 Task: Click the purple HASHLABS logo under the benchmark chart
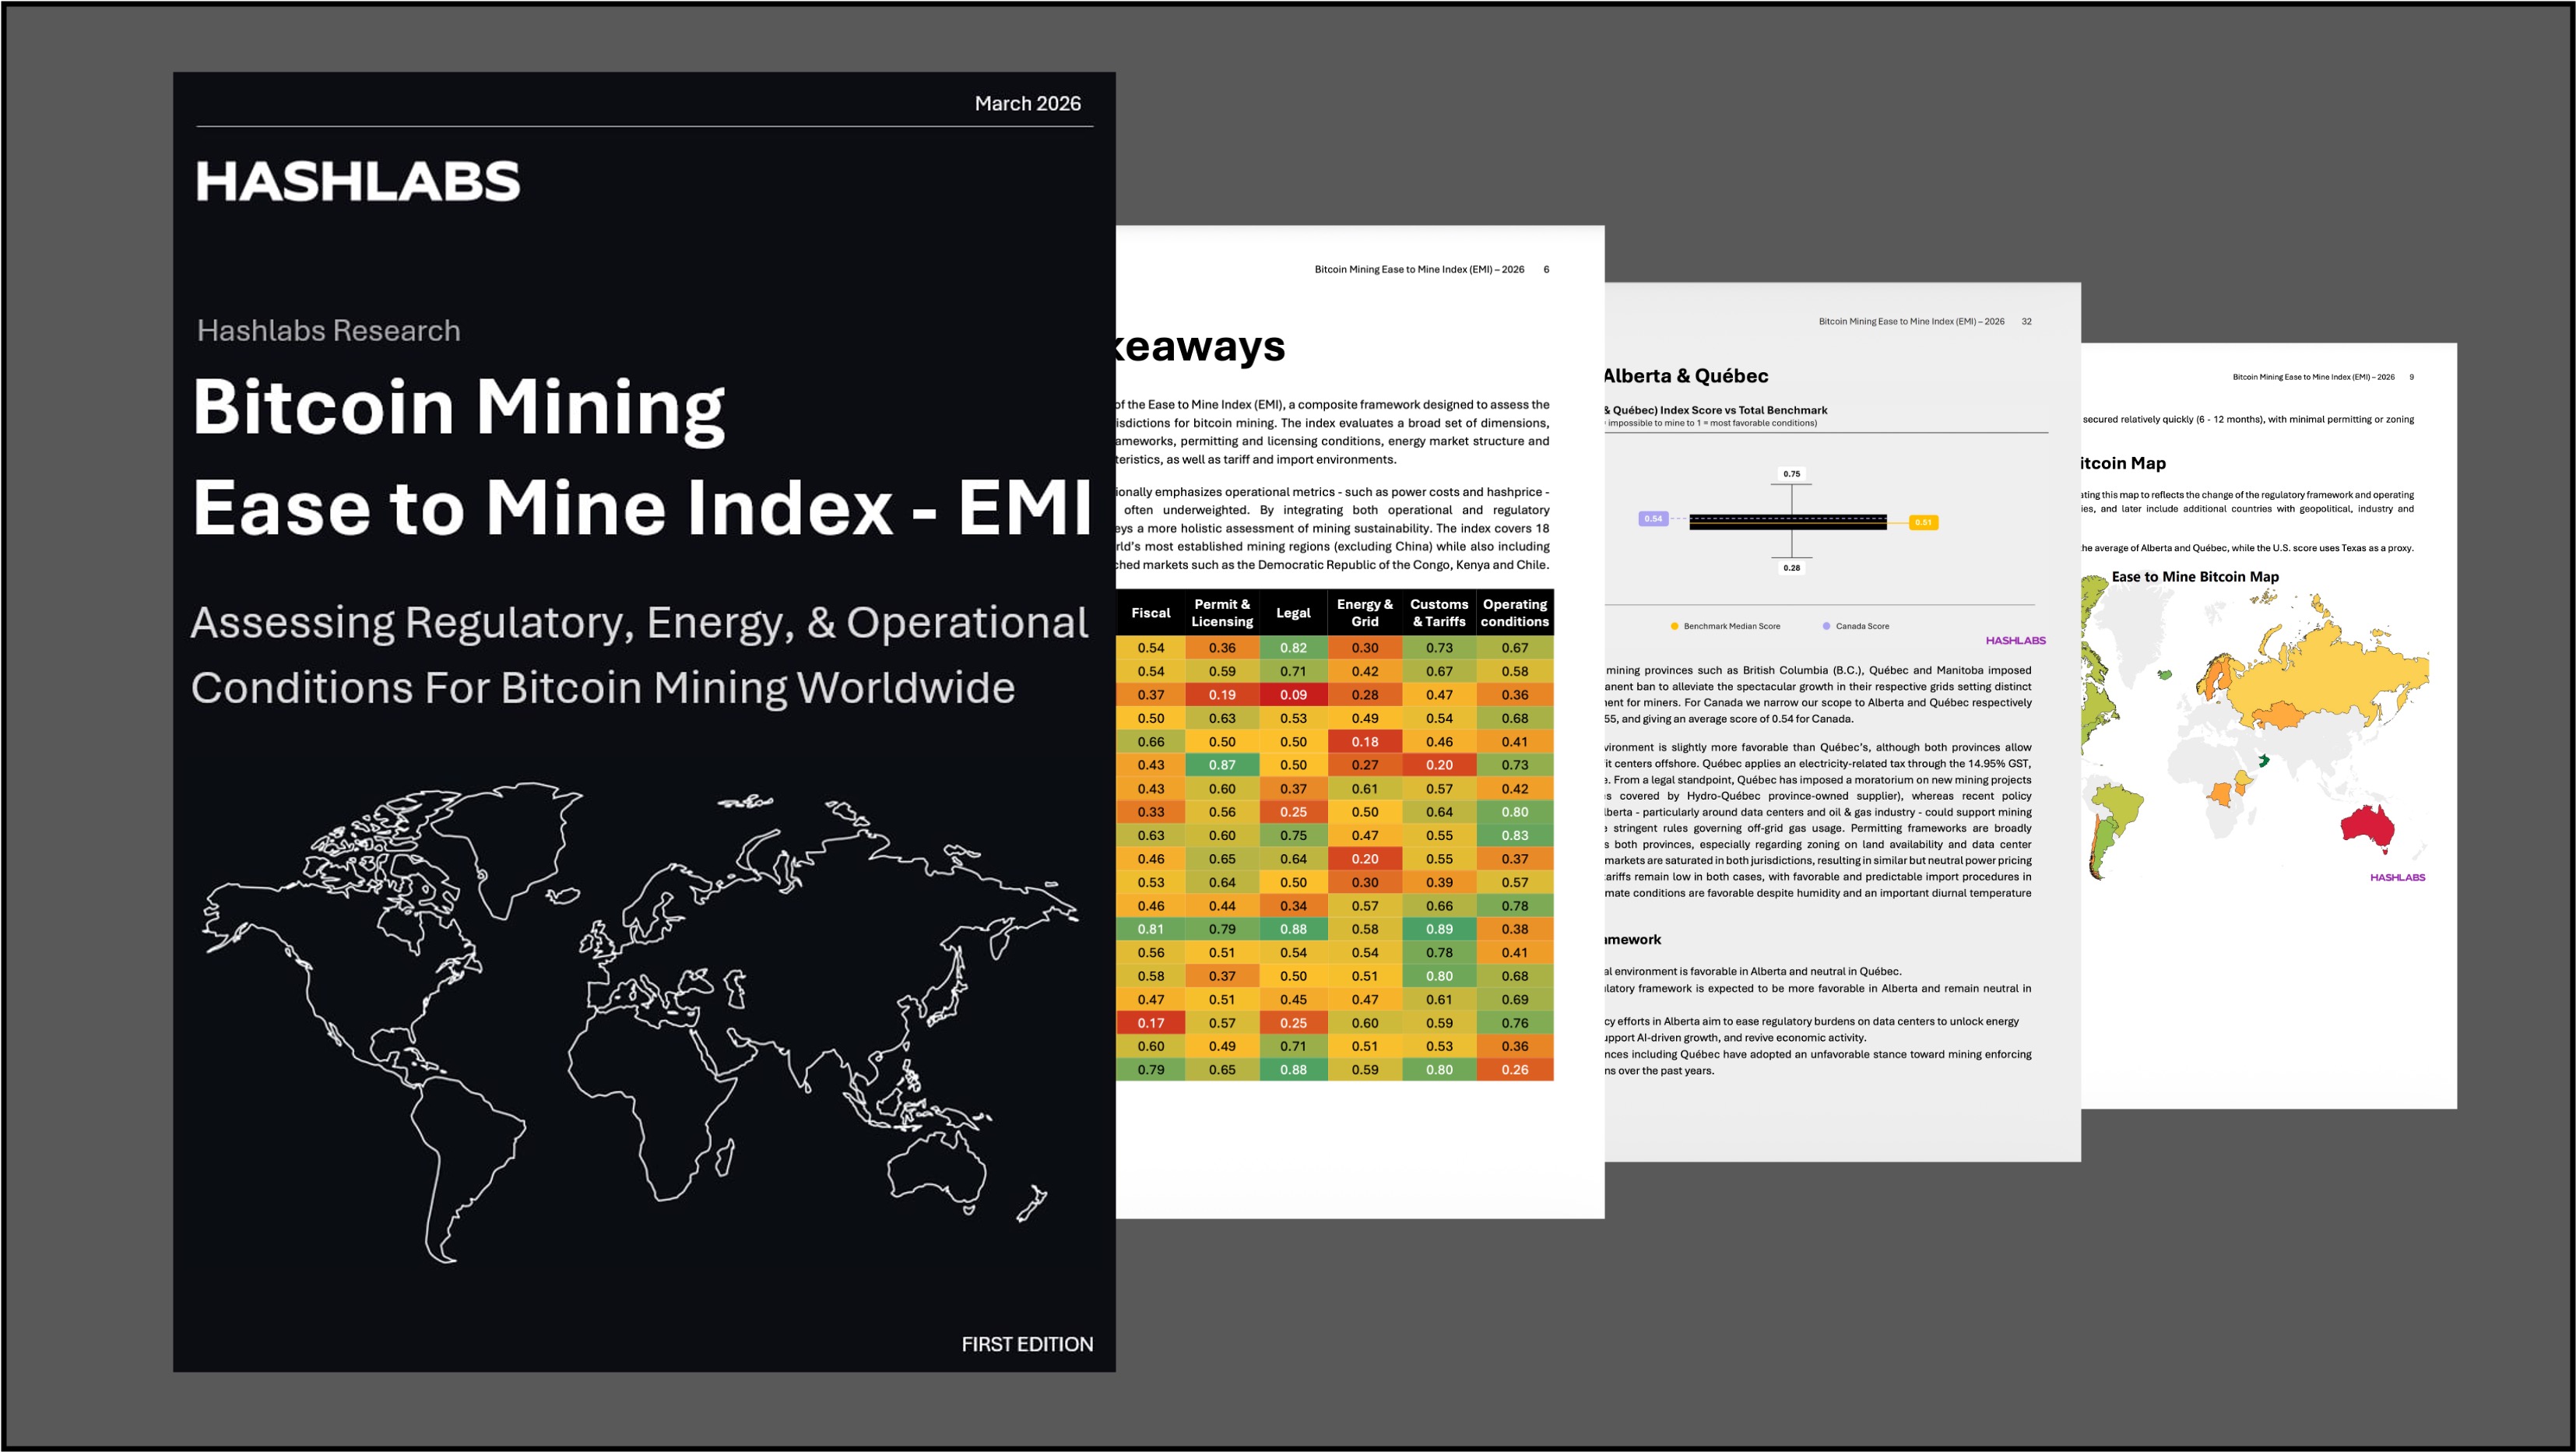2015,640
